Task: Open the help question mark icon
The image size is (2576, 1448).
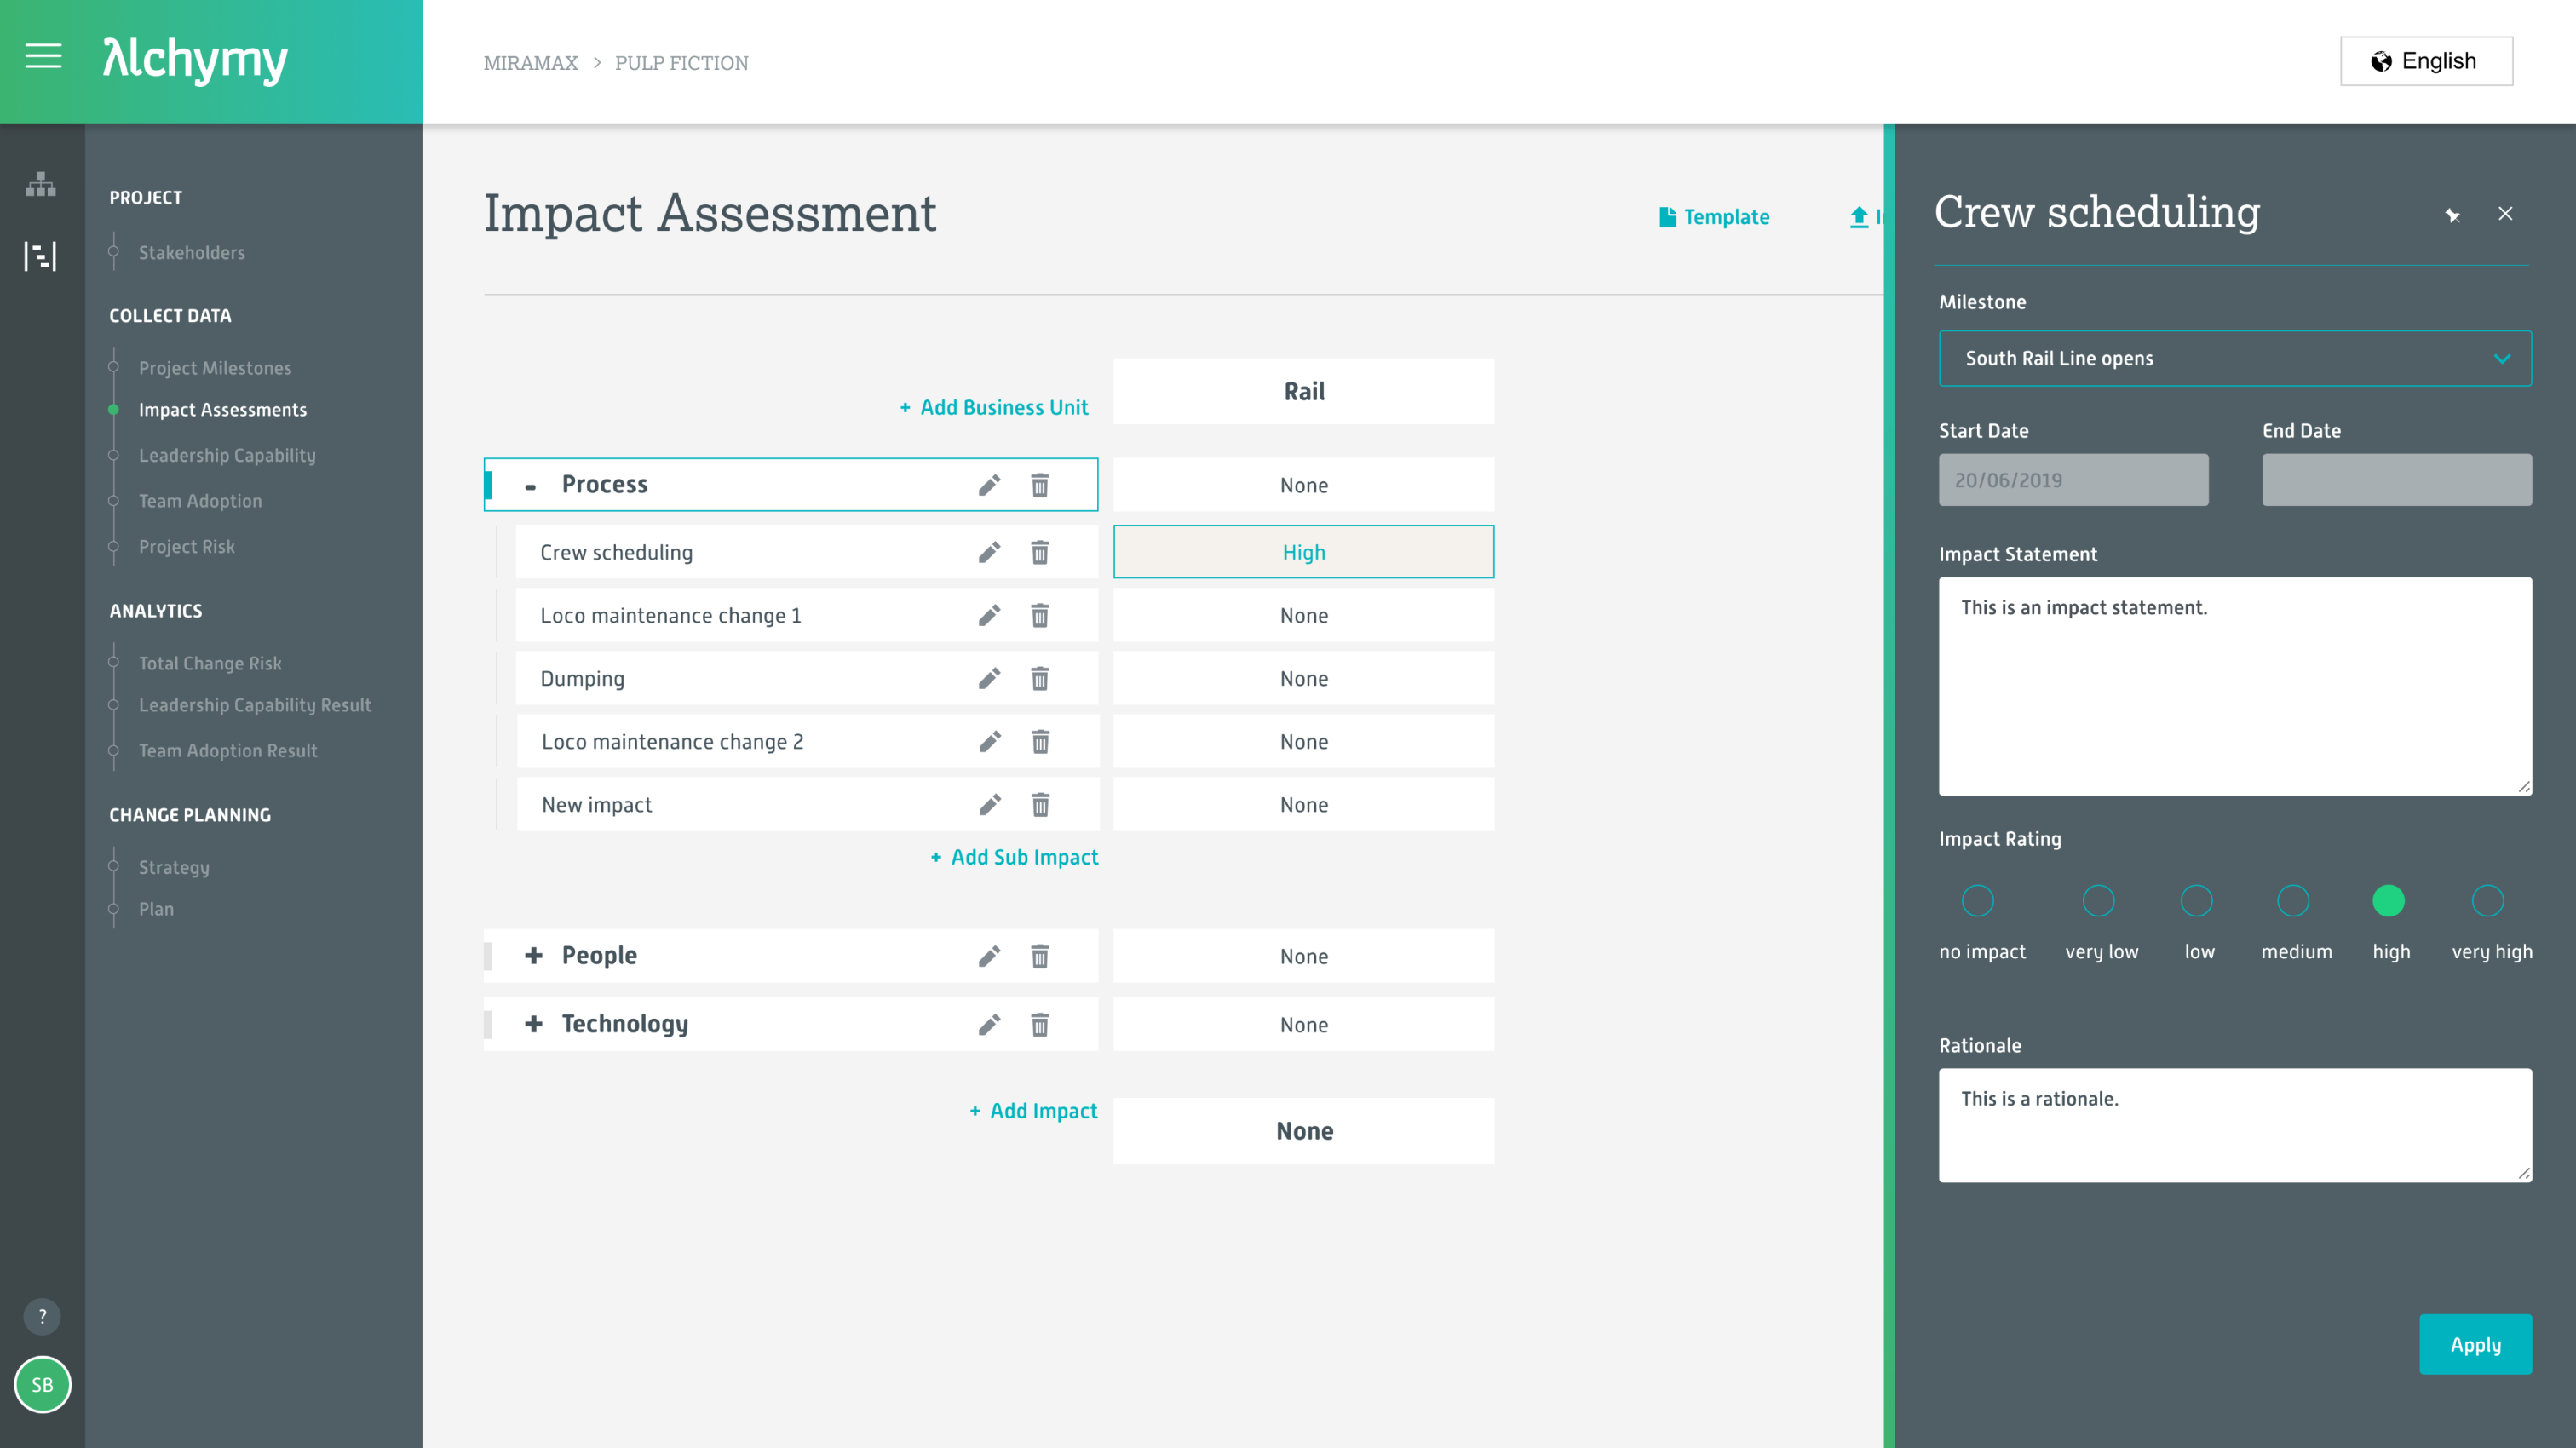Action: (x=42, y=1316)
